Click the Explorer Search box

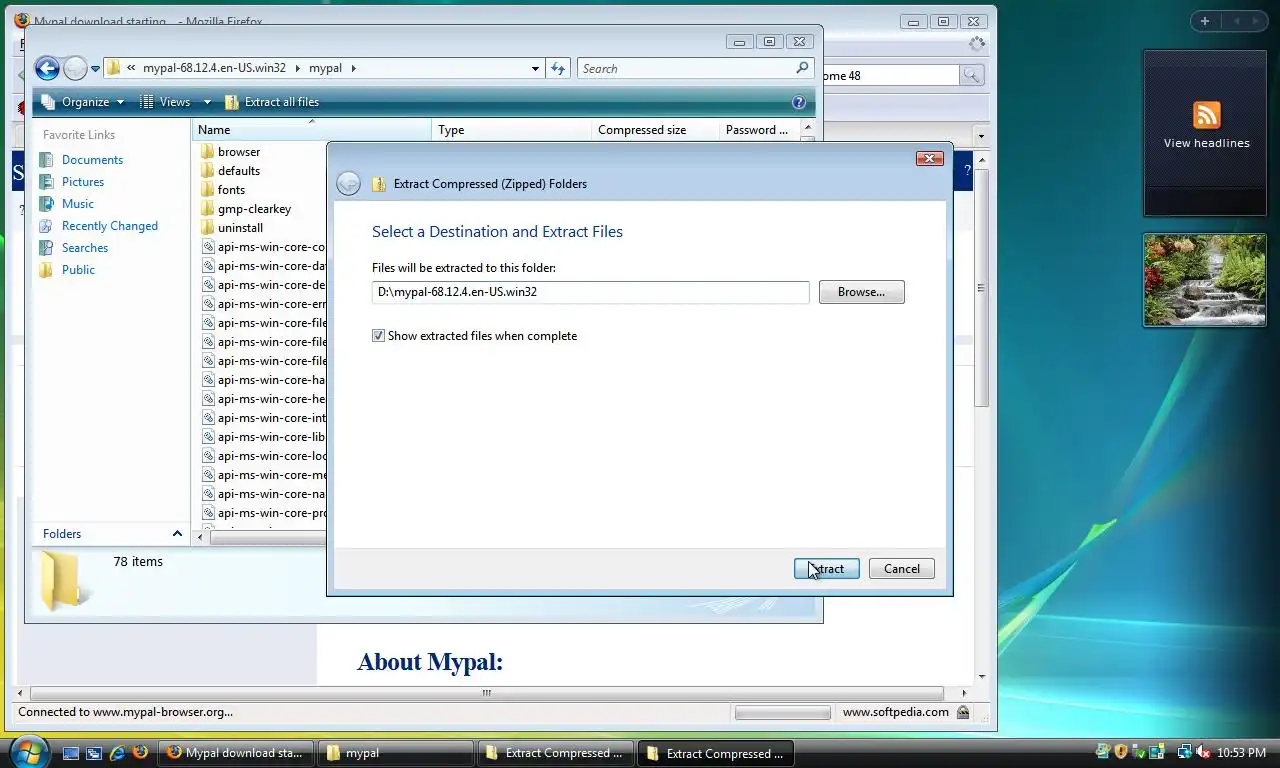click(694, 68)
